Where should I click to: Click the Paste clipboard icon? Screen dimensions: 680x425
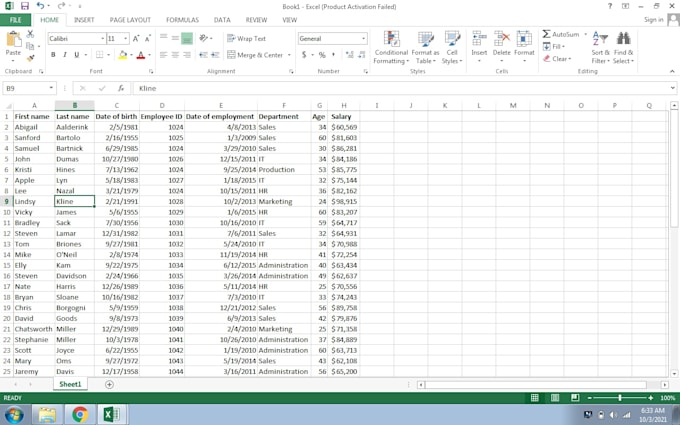coord(13,40)
